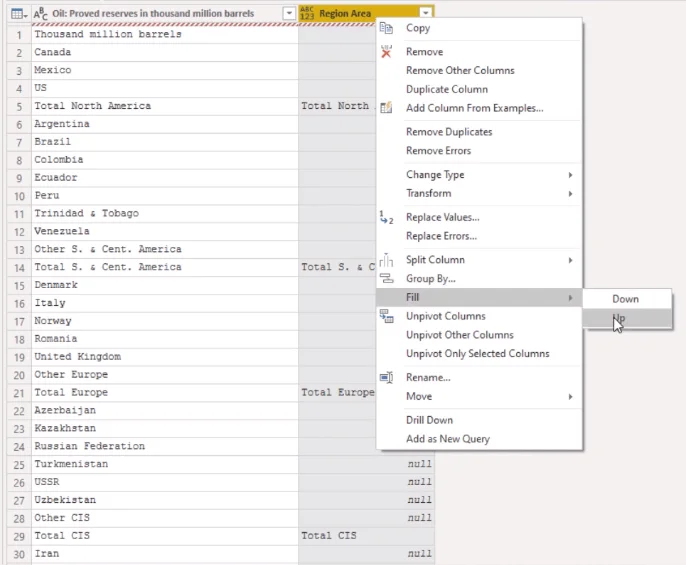Click the 'Kazakhstan' cell
This screenshot has width=686, height=565.
[164, 428]
